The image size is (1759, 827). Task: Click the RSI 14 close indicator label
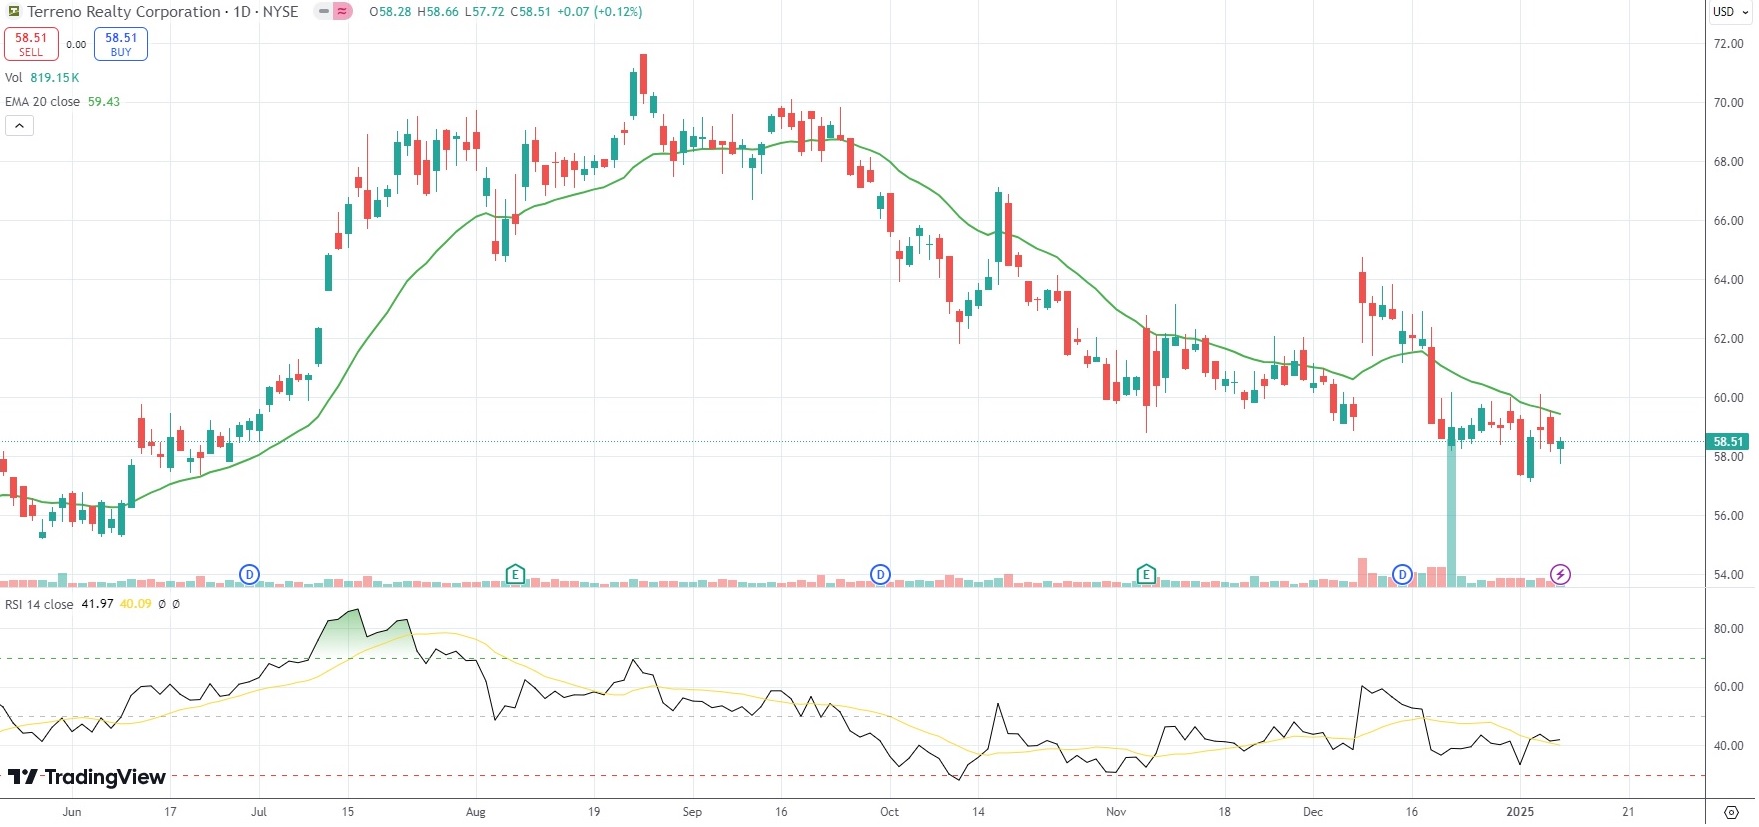pyautogui.click(x=40, y=604)
